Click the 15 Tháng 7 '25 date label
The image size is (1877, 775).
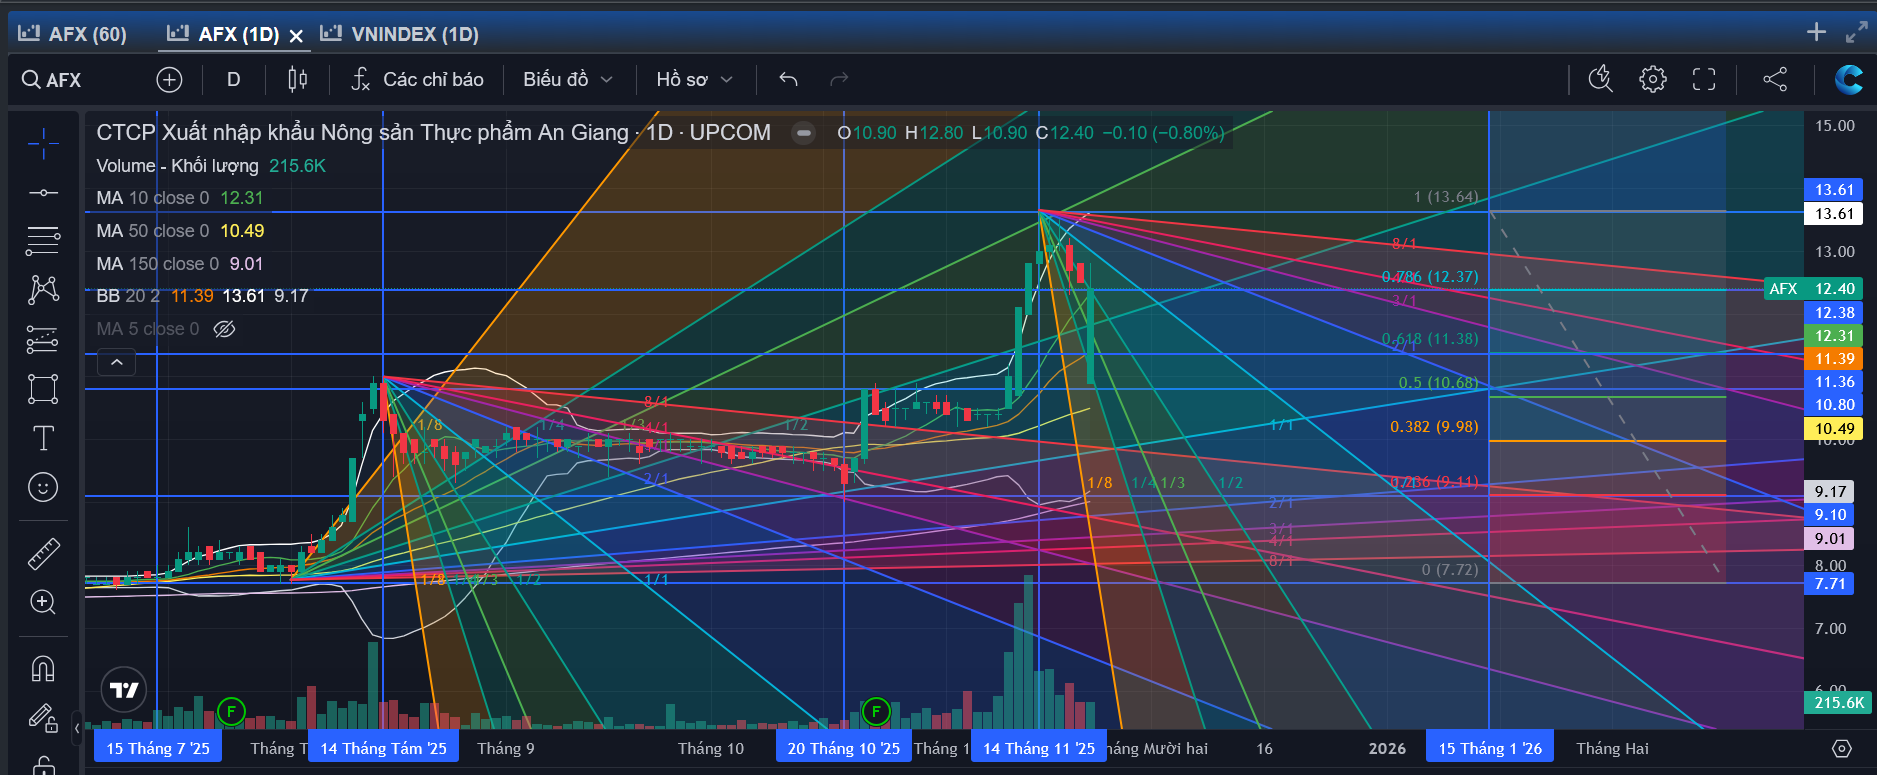(x=158, y=748)
